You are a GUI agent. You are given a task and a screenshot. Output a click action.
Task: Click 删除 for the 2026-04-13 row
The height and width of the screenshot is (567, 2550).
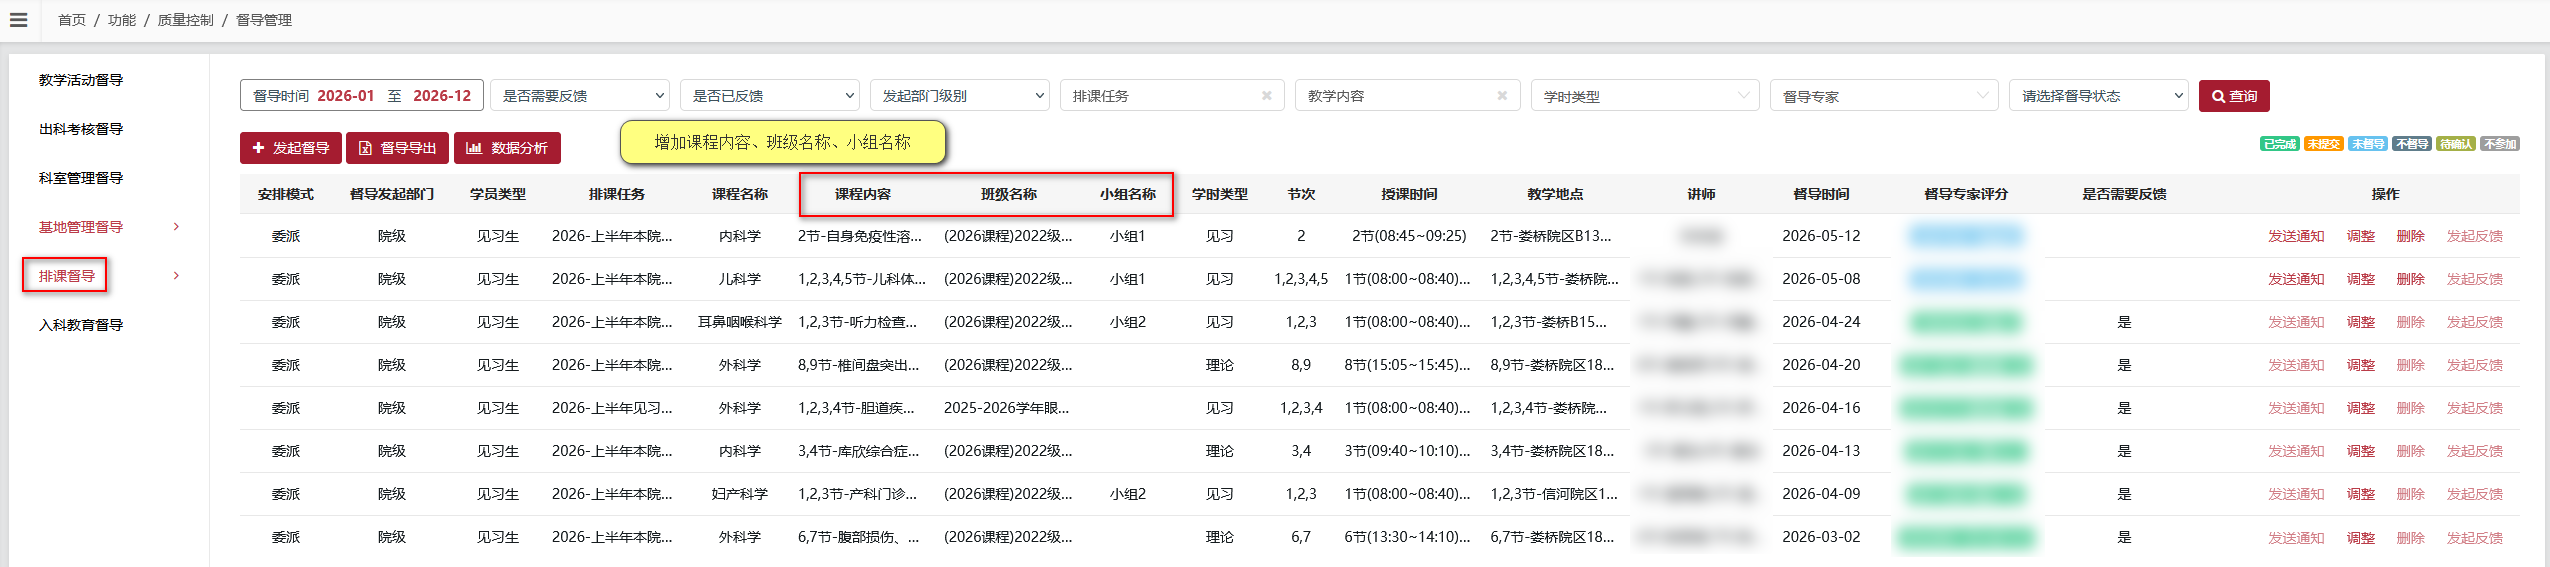[x=2411, y=451]
